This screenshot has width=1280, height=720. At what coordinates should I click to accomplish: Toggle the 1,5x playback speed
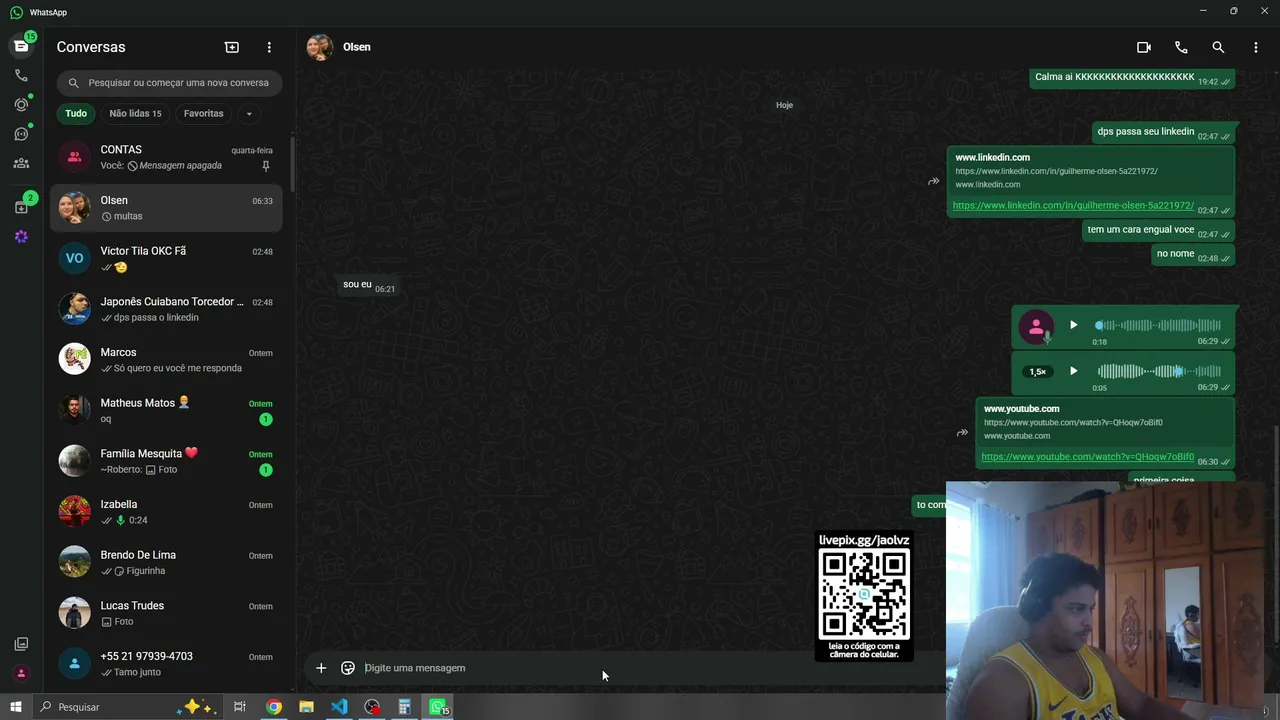[1038, 372]
